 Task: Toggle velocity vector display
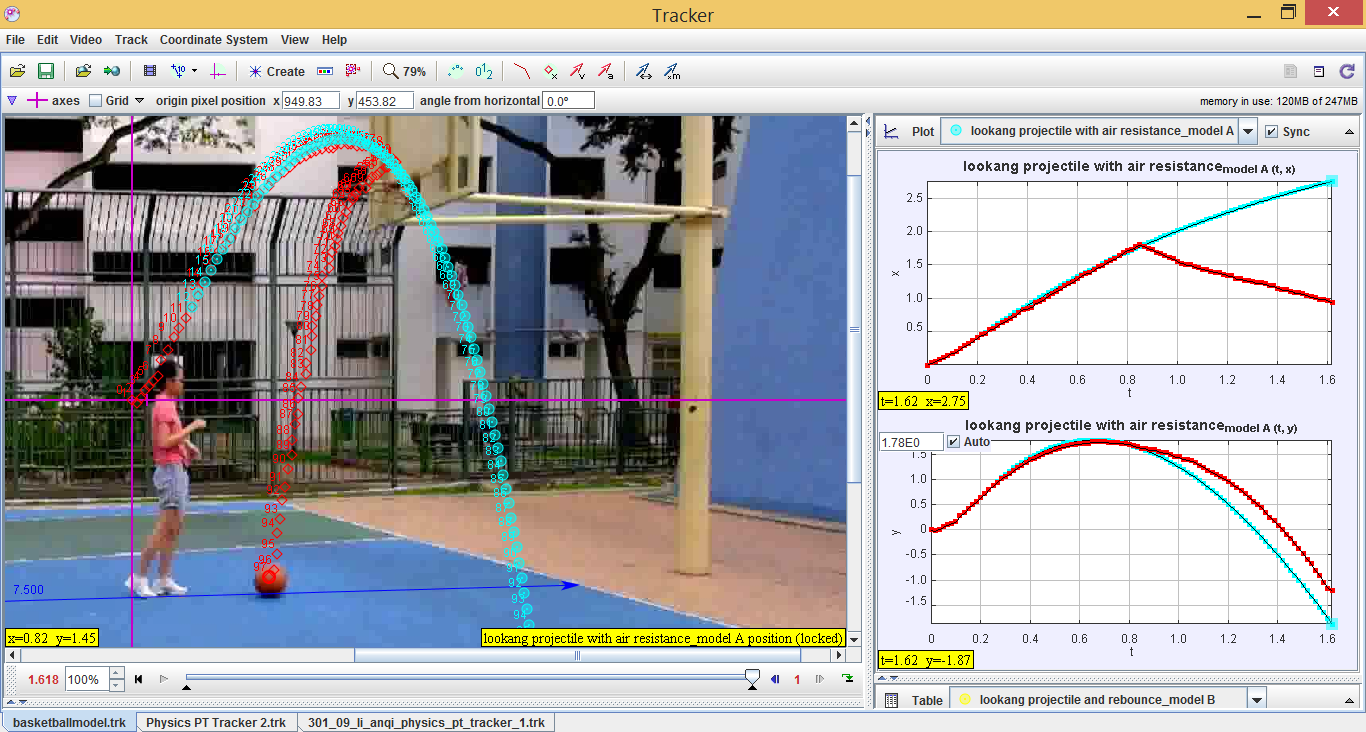575,71
